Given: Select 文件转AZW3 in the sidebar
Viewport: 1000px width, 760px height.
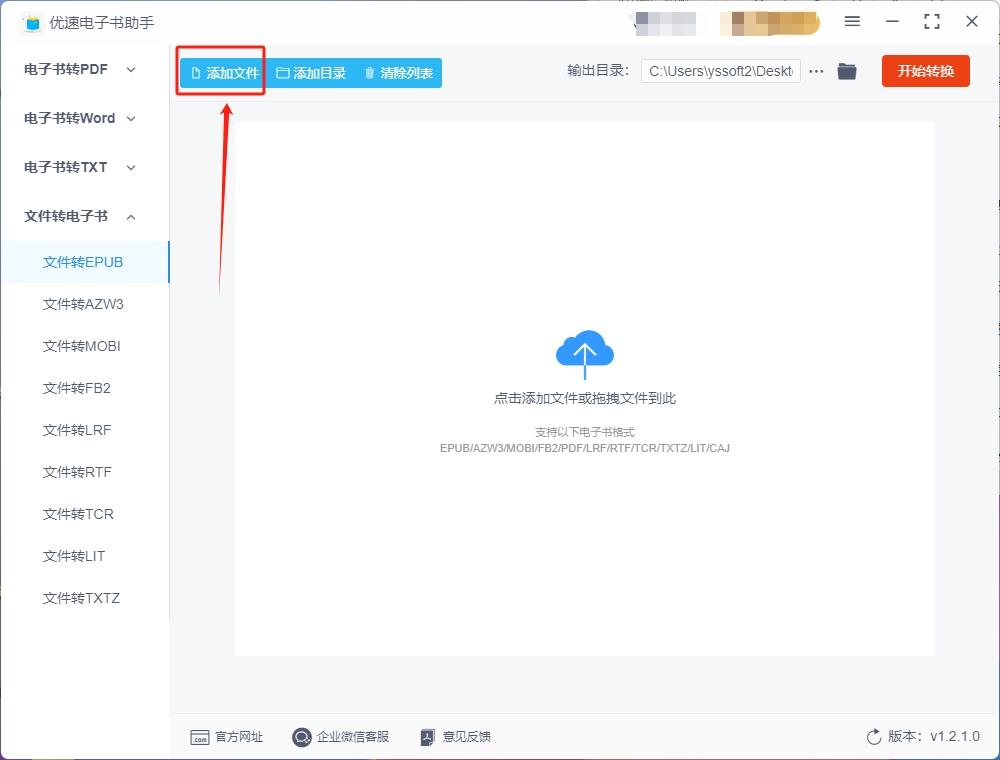Looking at the screenshot, I should click(x=84, y=304).
